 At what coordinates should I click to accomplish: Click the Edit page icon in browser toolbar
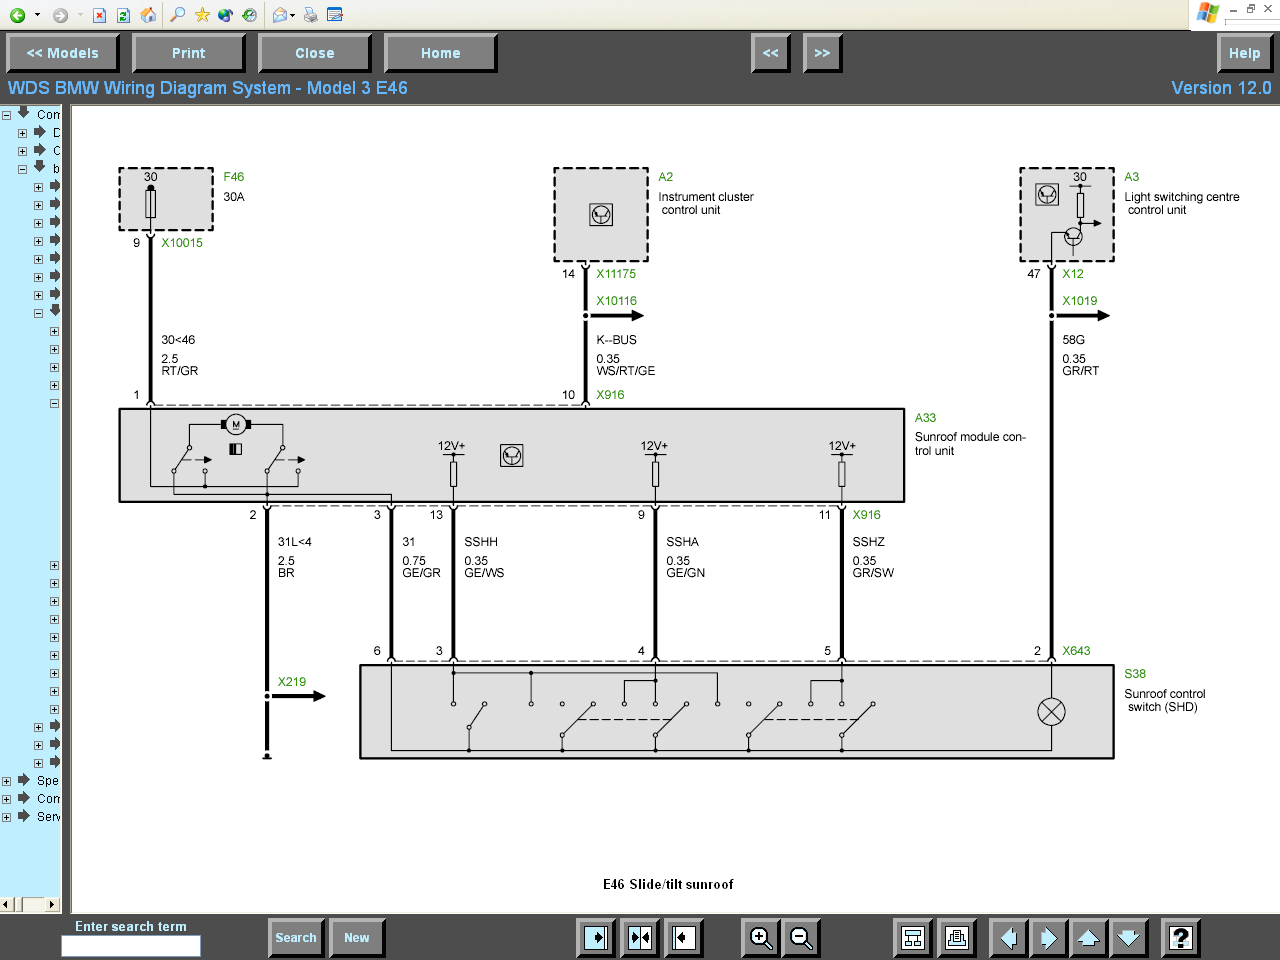(x=335, y=15)
